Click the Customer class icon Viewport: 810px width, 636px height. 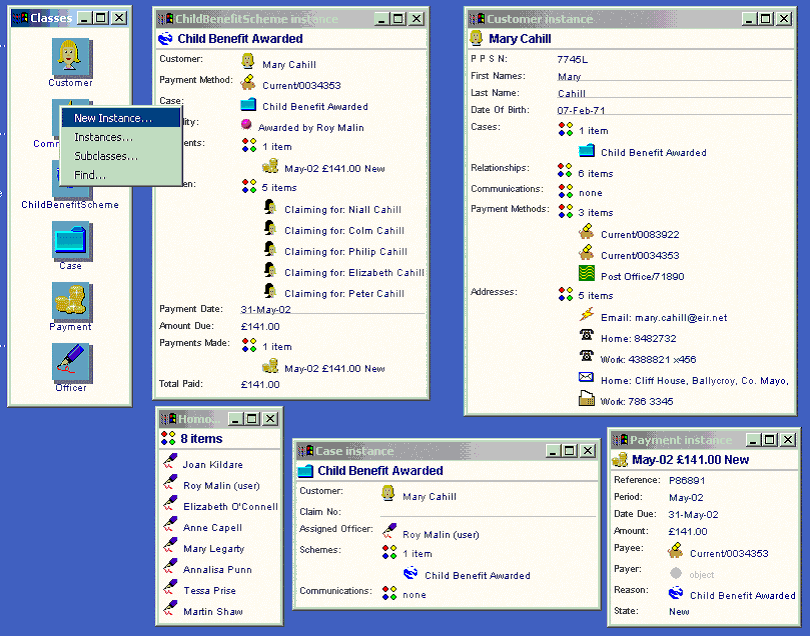(x=70, y=58)
